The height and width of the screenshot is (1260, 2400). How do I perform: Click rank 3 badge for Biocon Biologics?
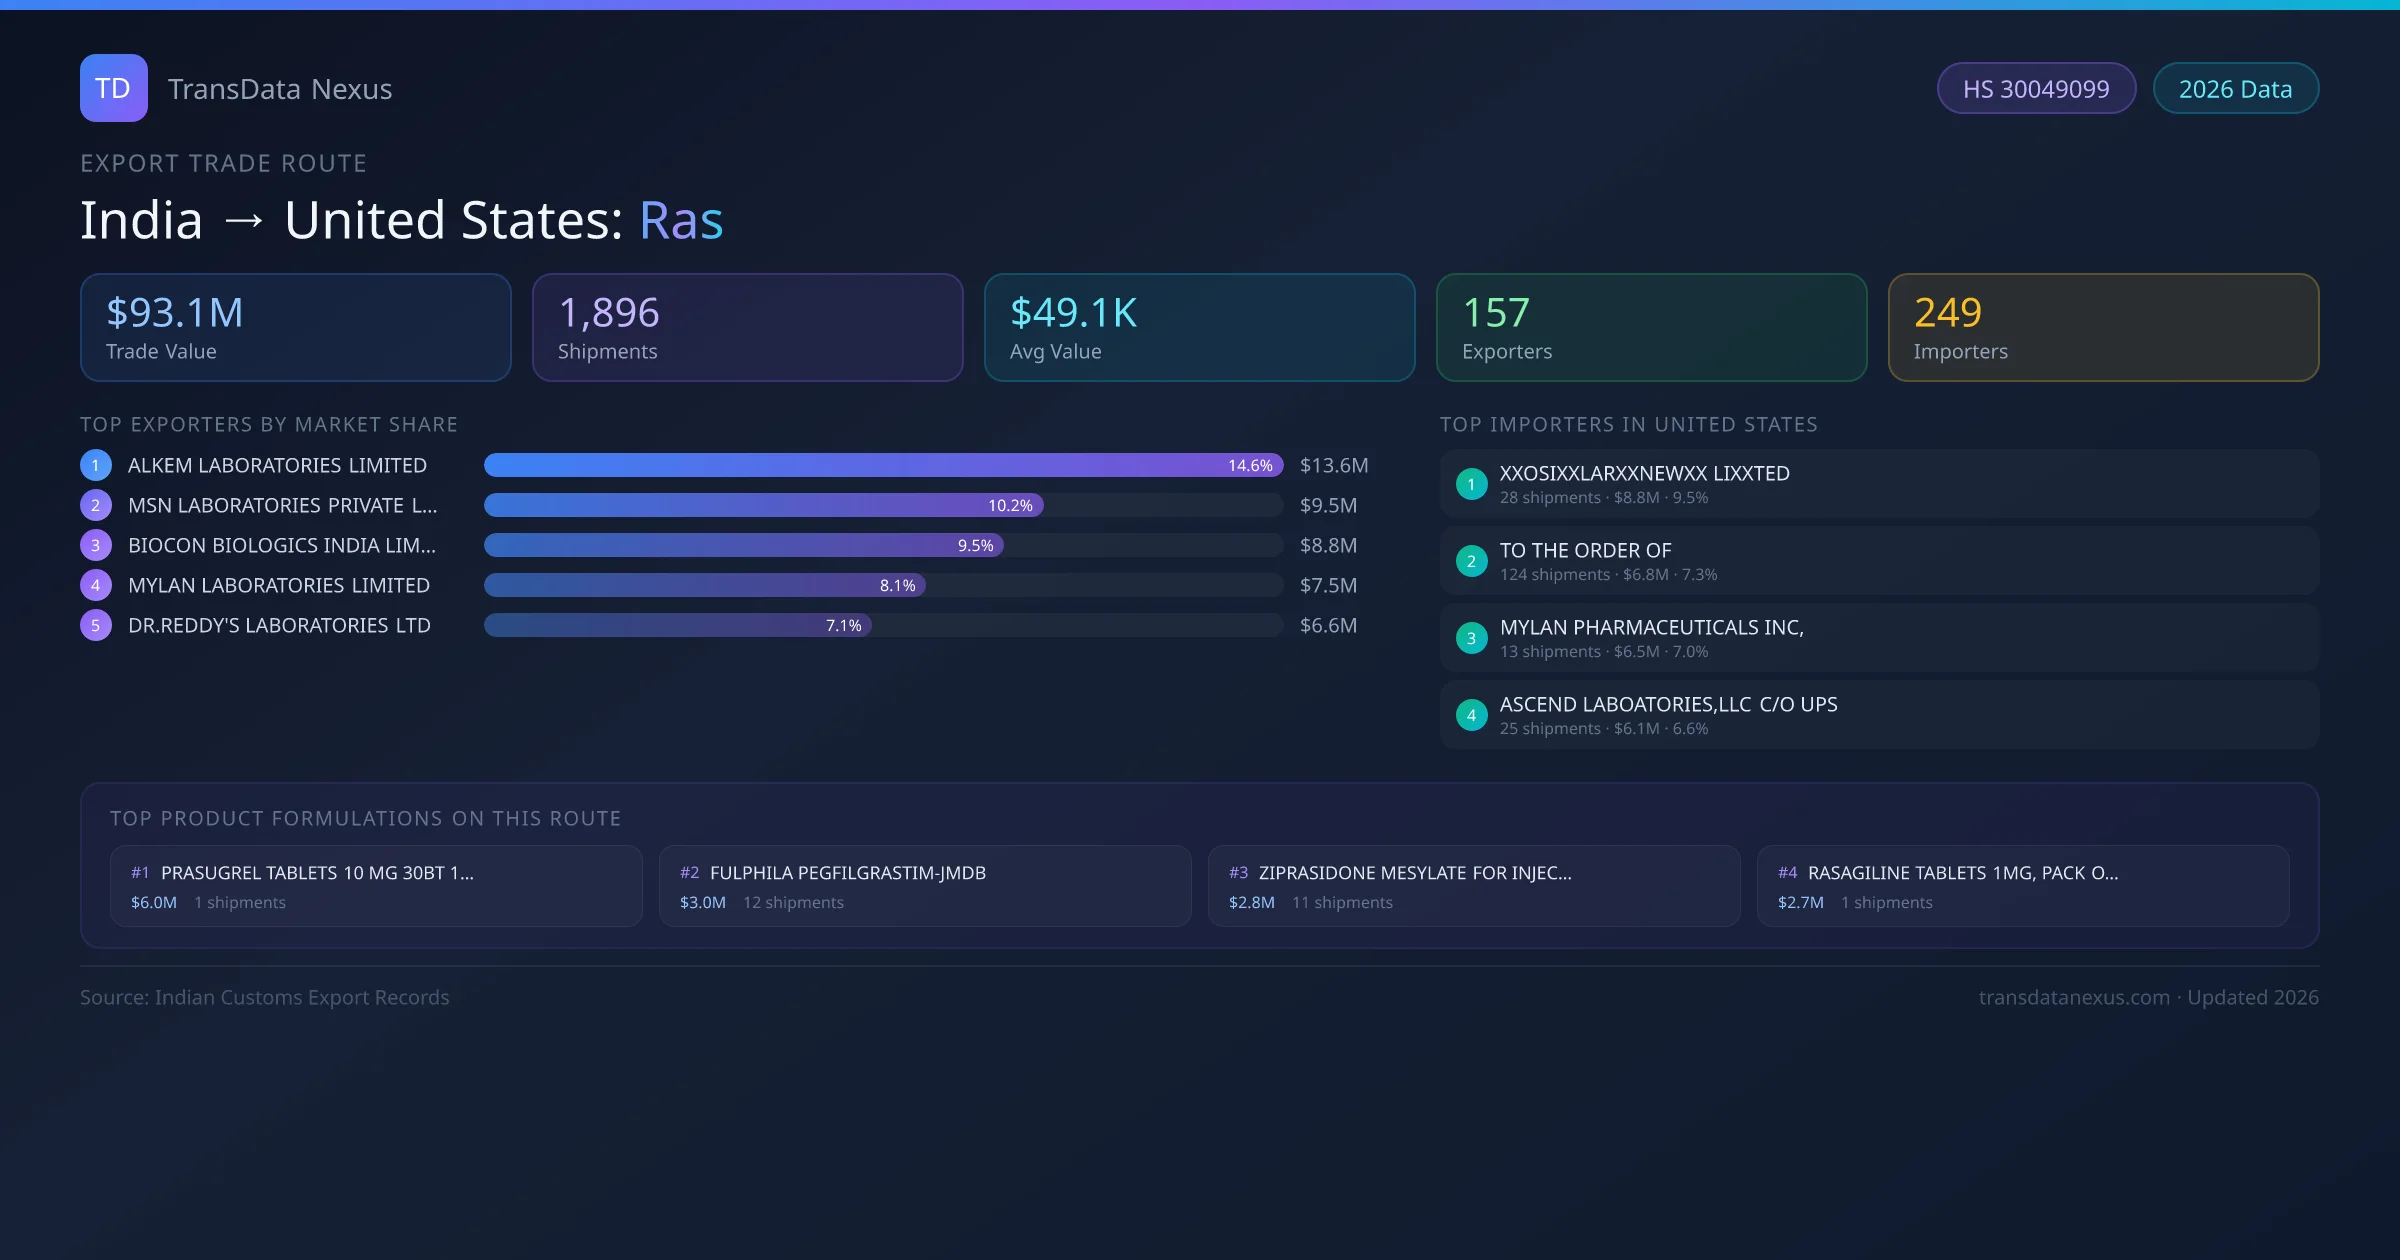pyautogui.click(x=96, y=545)
